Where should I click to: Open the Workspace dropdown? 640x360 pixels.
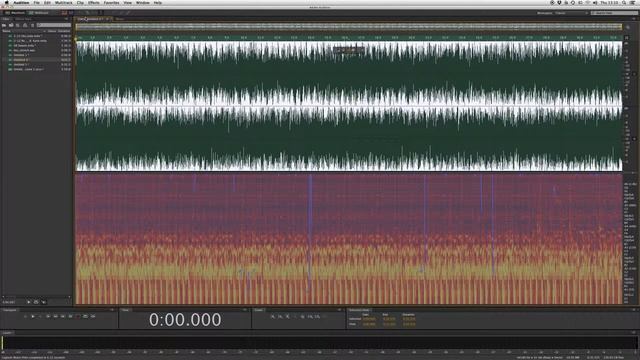point(571,13)
